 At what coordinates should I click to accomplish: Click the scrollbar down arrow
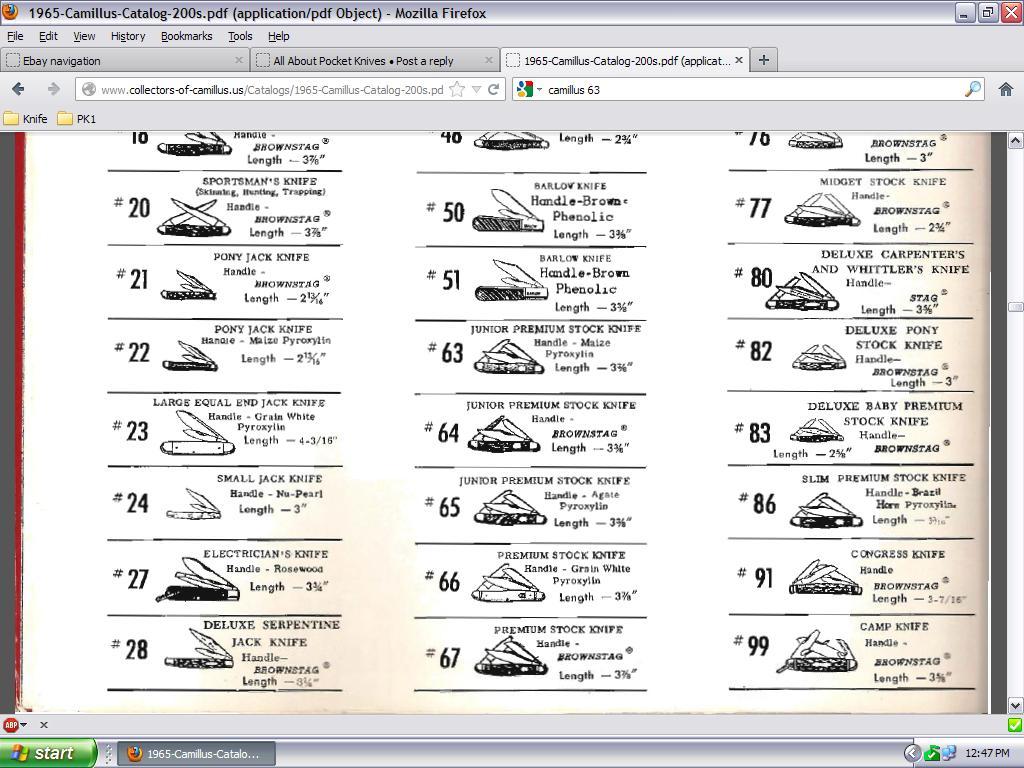[1015, 705]
